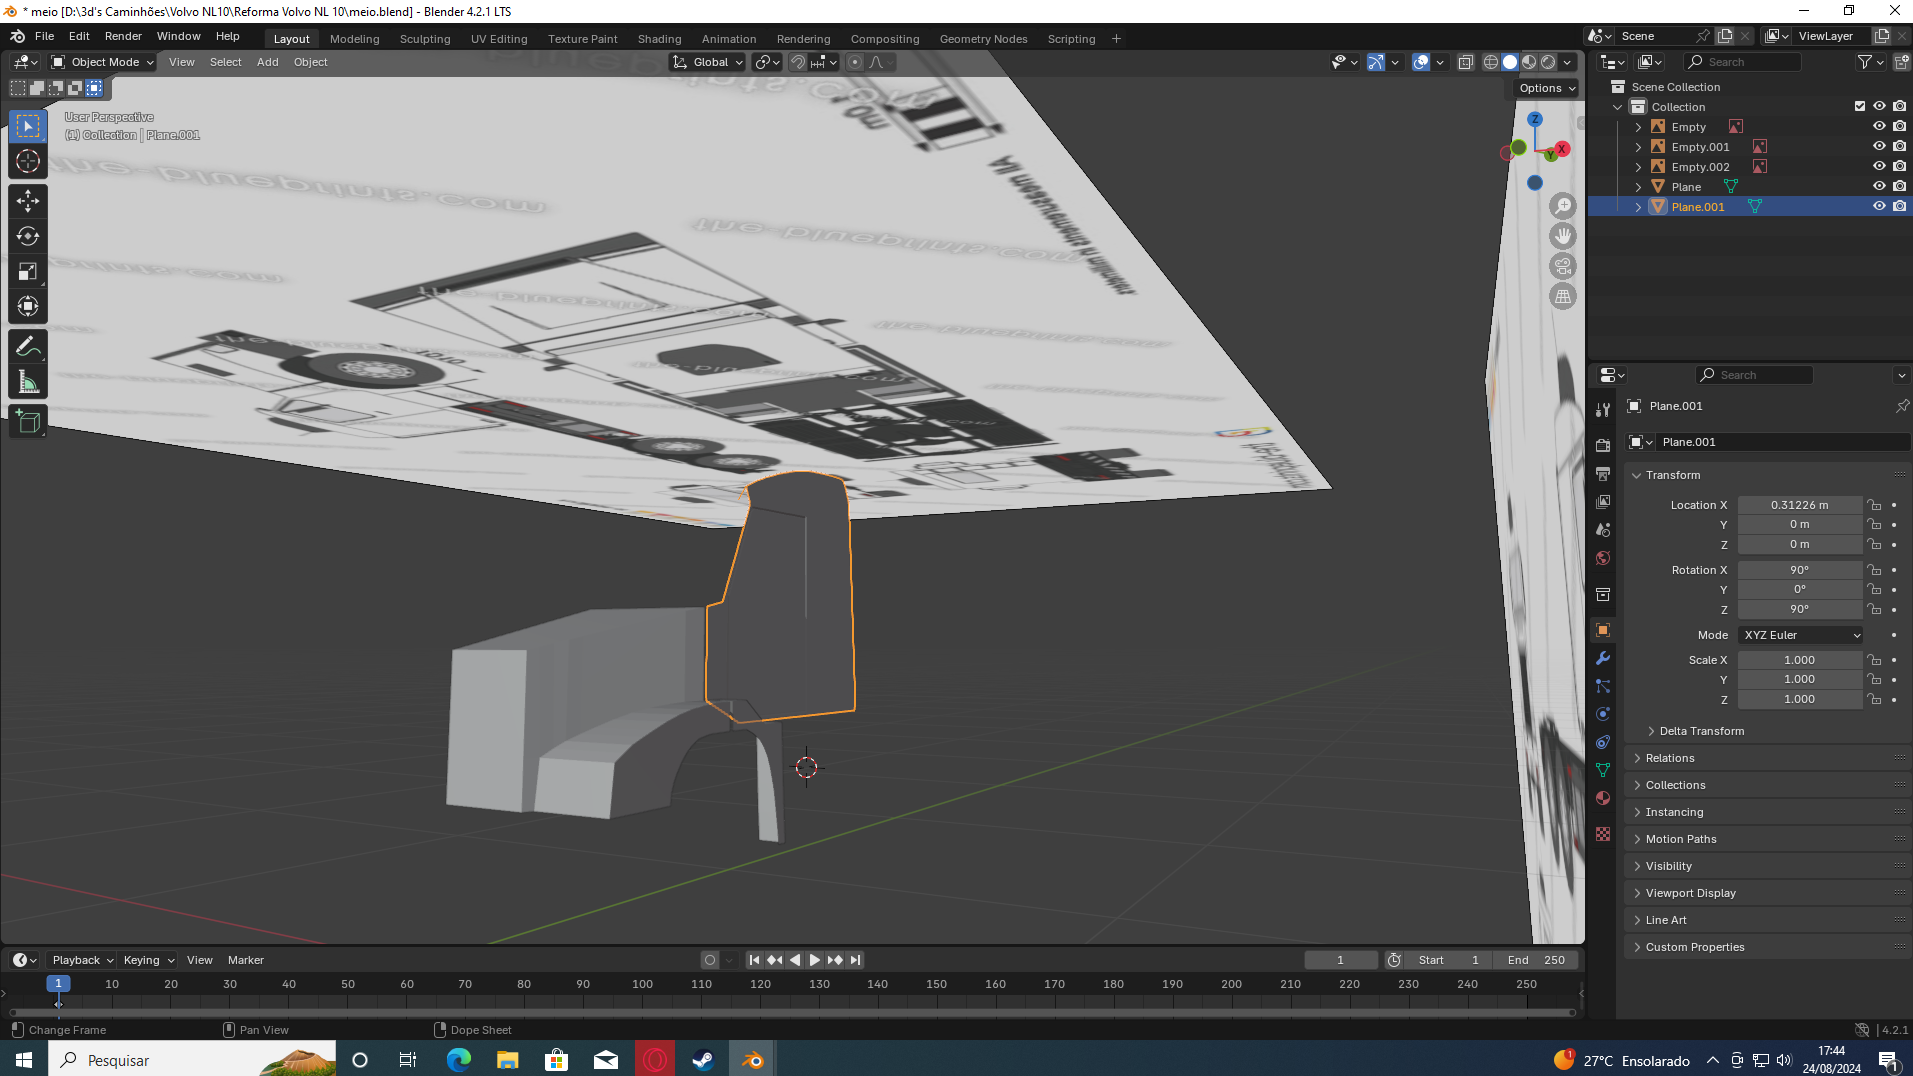
Task: Click the viewport zoom magnifier icon
Action: tap(1563, 206)
